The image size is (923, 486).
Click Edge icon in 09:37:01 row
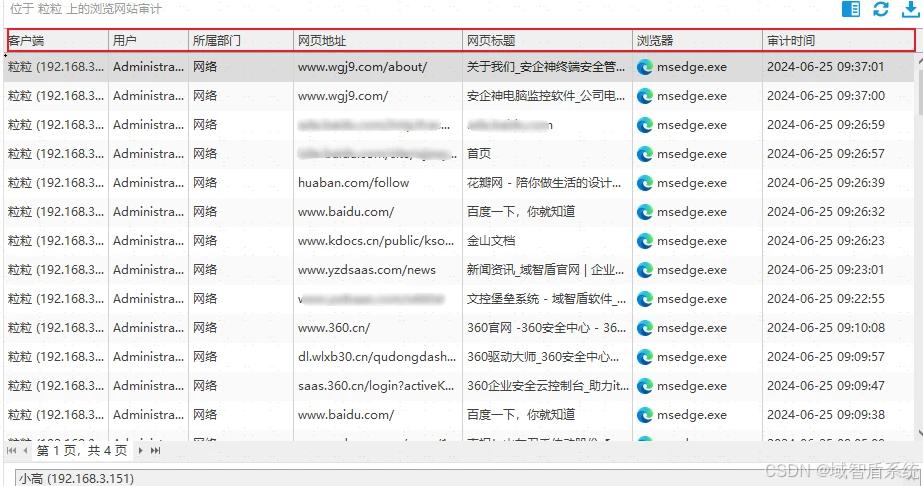[645, 67]
